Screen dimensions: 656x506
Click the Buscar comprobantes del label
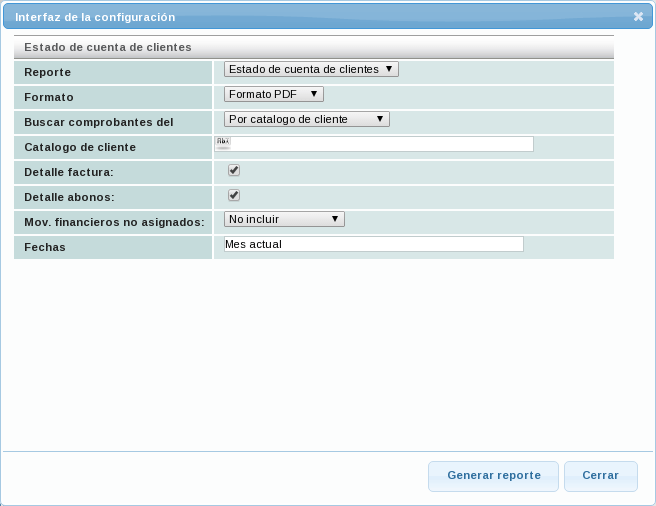98,123
